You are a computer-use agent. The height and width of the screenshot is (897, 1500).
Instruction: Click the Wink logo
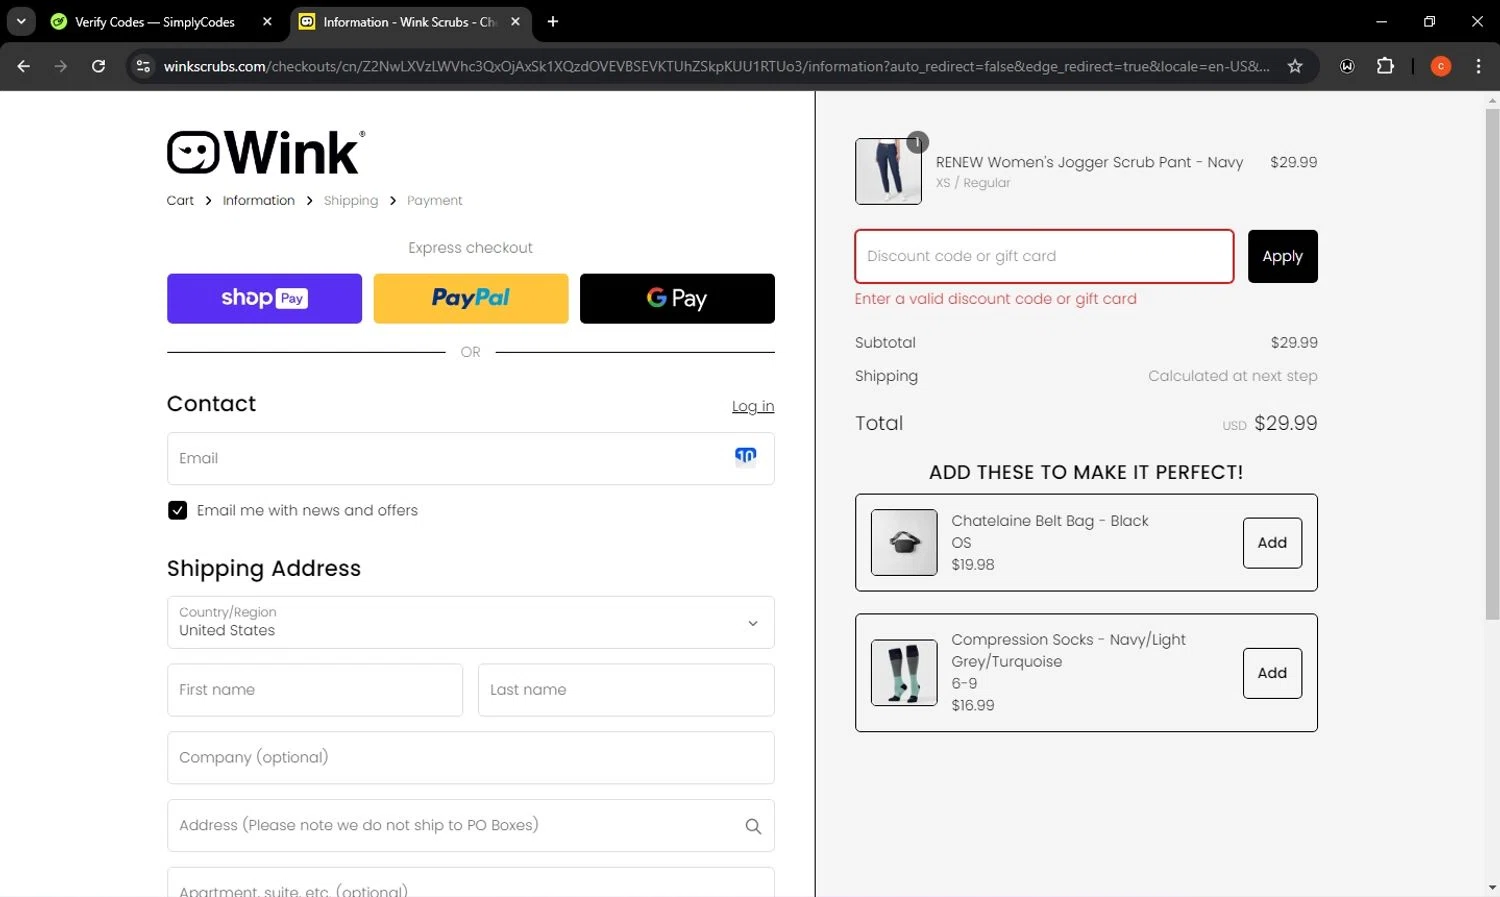pos(266,152)
